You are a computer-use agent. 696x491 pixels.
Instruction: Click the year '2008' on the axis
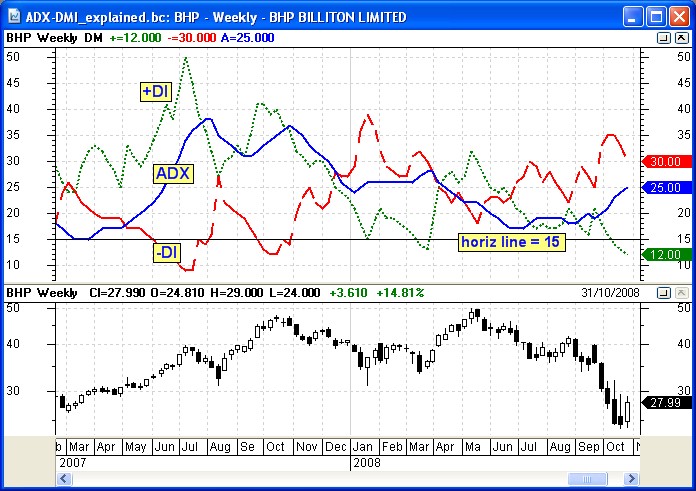367,463
